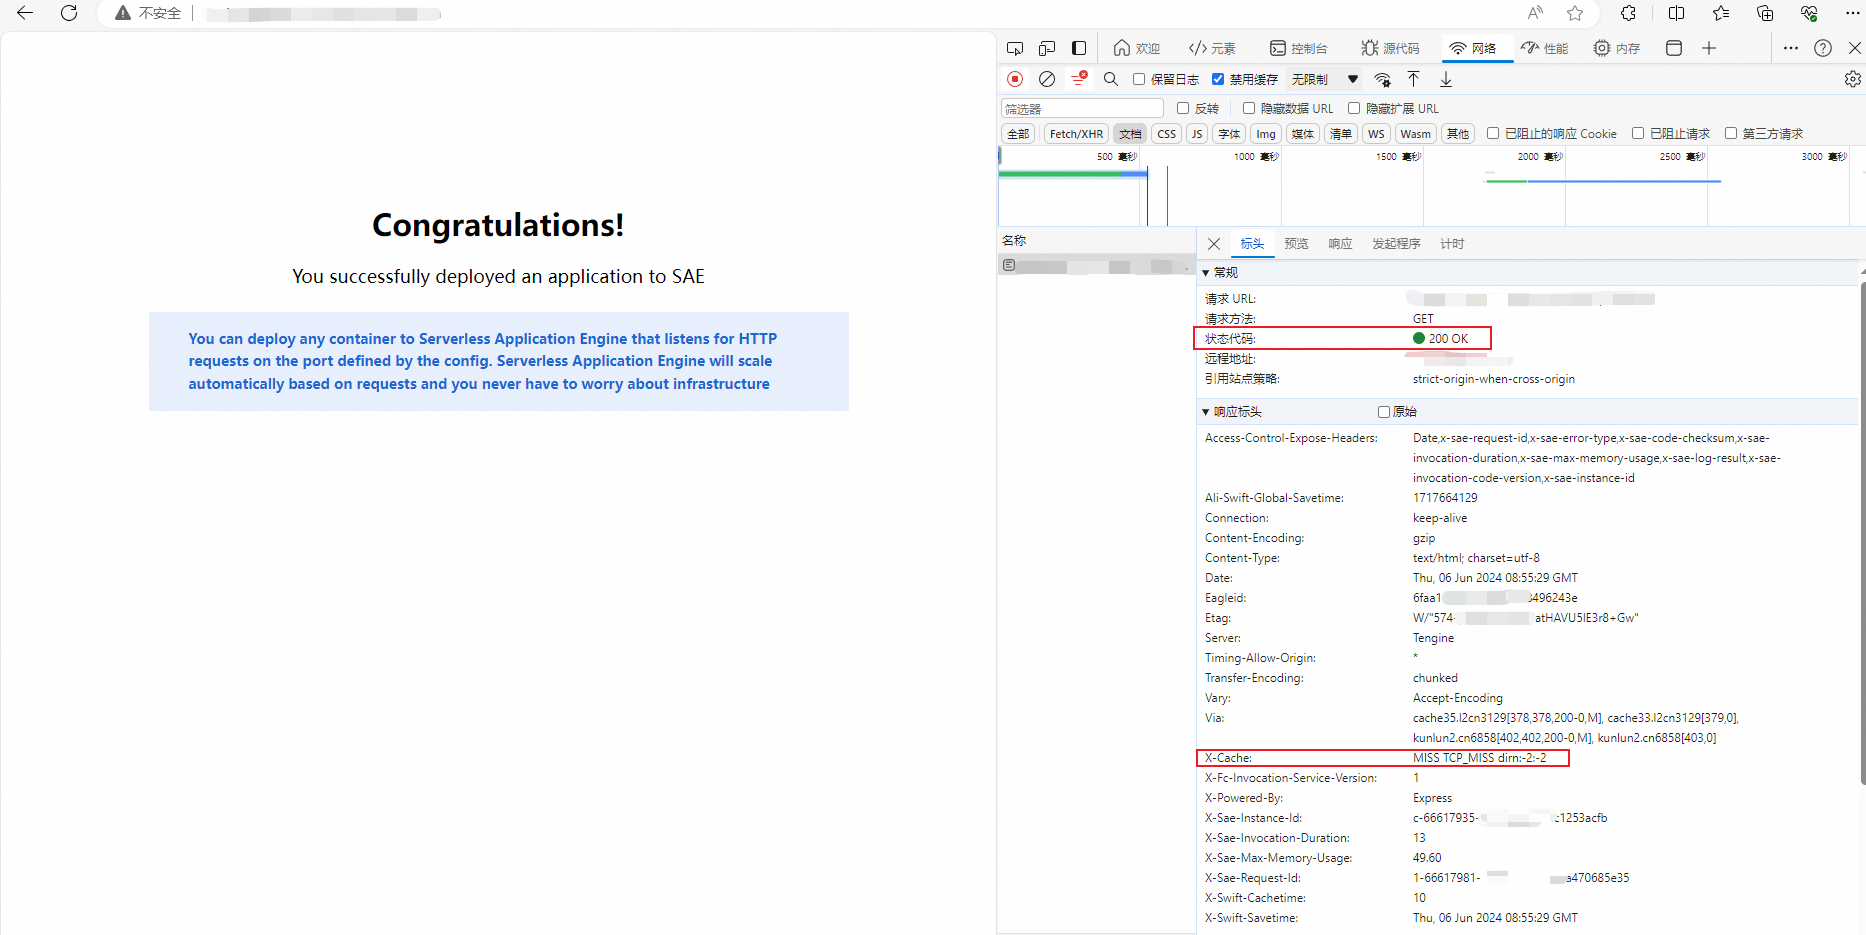Uncheck the 禁用缓存 disable cache checkbox
Image resolution: width=1866 pixels, height=935 pixels.
point(1218,79)
